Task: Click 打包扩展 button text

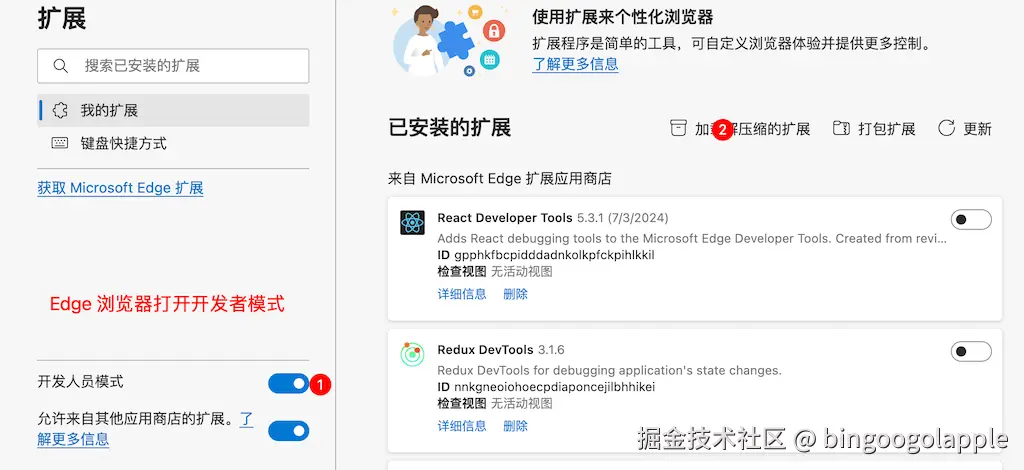Action: (887, 129)
